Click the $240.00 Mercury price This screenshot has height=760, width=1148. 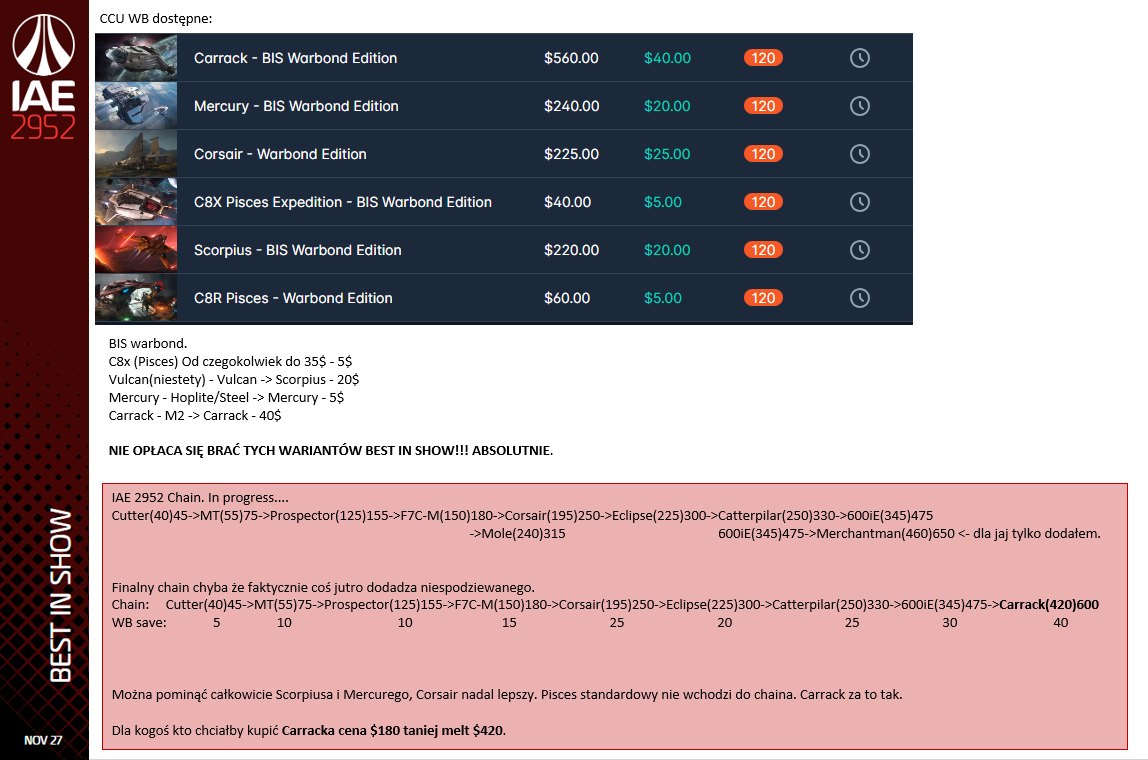point(571,106)
